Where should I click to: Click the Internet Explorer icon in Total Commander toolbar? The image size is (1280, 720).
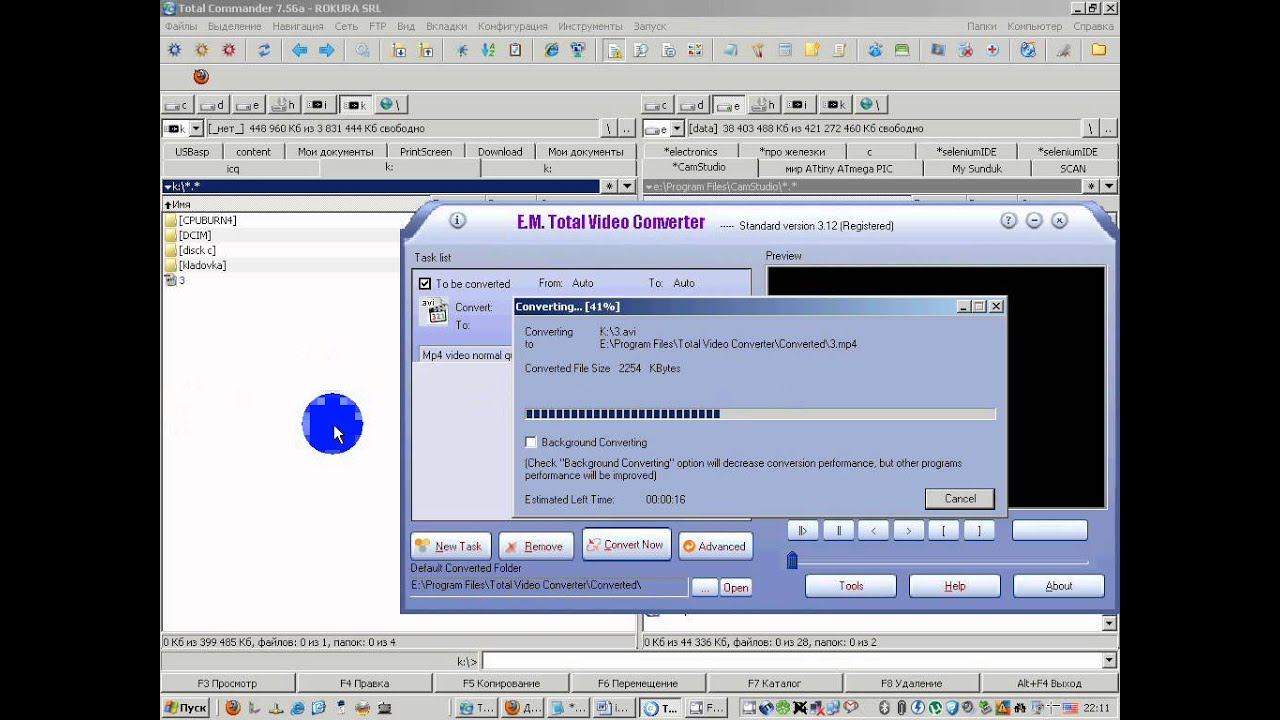click(552, 50)
